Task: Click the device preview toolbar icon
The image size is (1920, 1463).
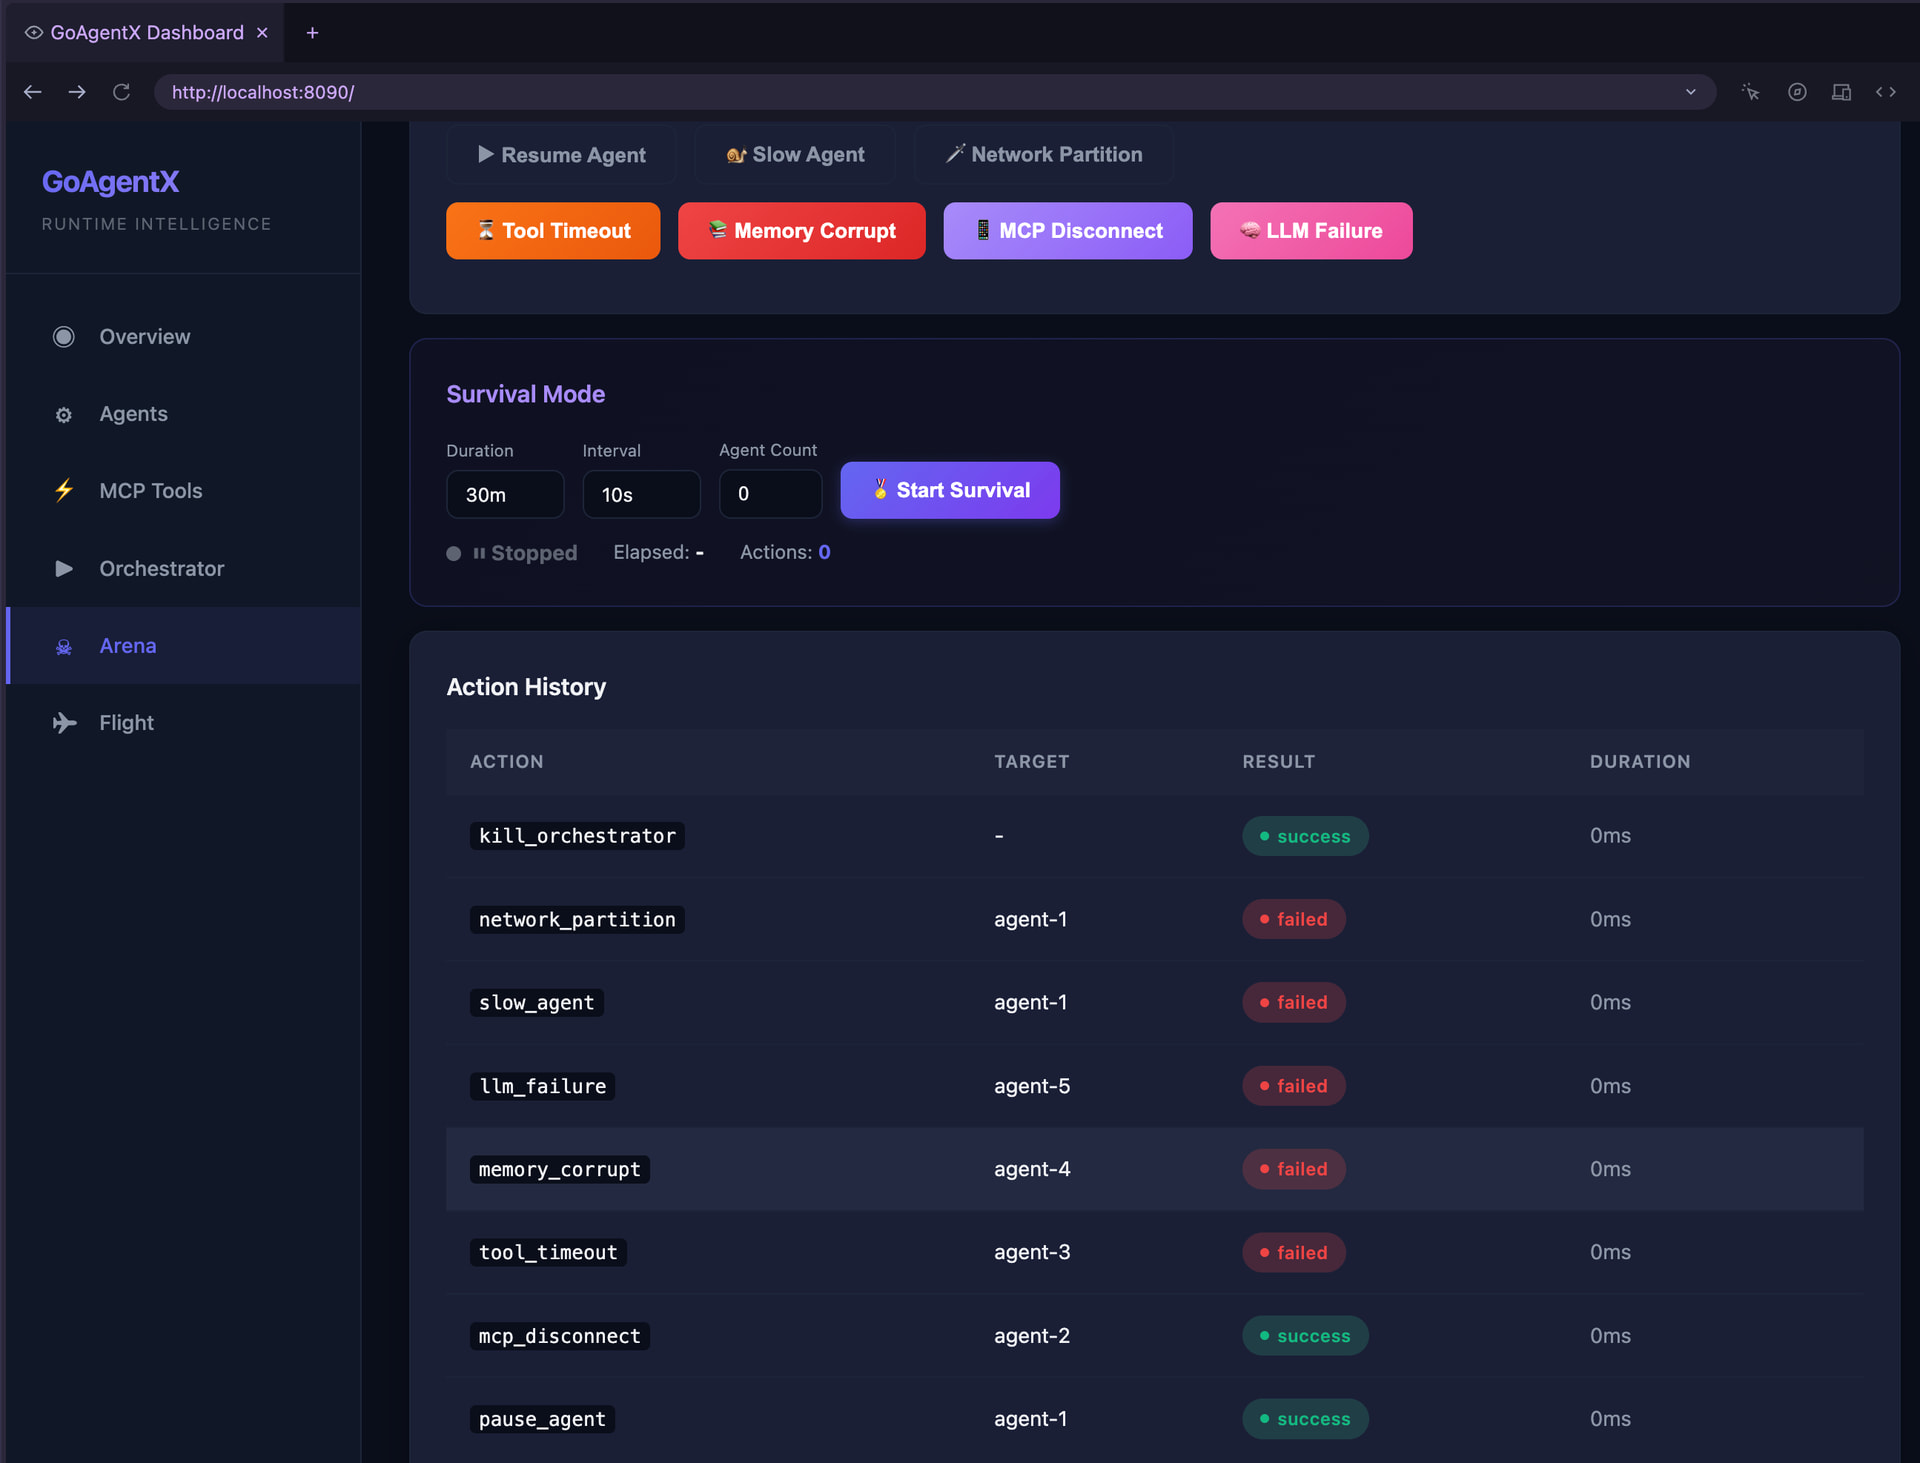Action: coord(1841,92)
